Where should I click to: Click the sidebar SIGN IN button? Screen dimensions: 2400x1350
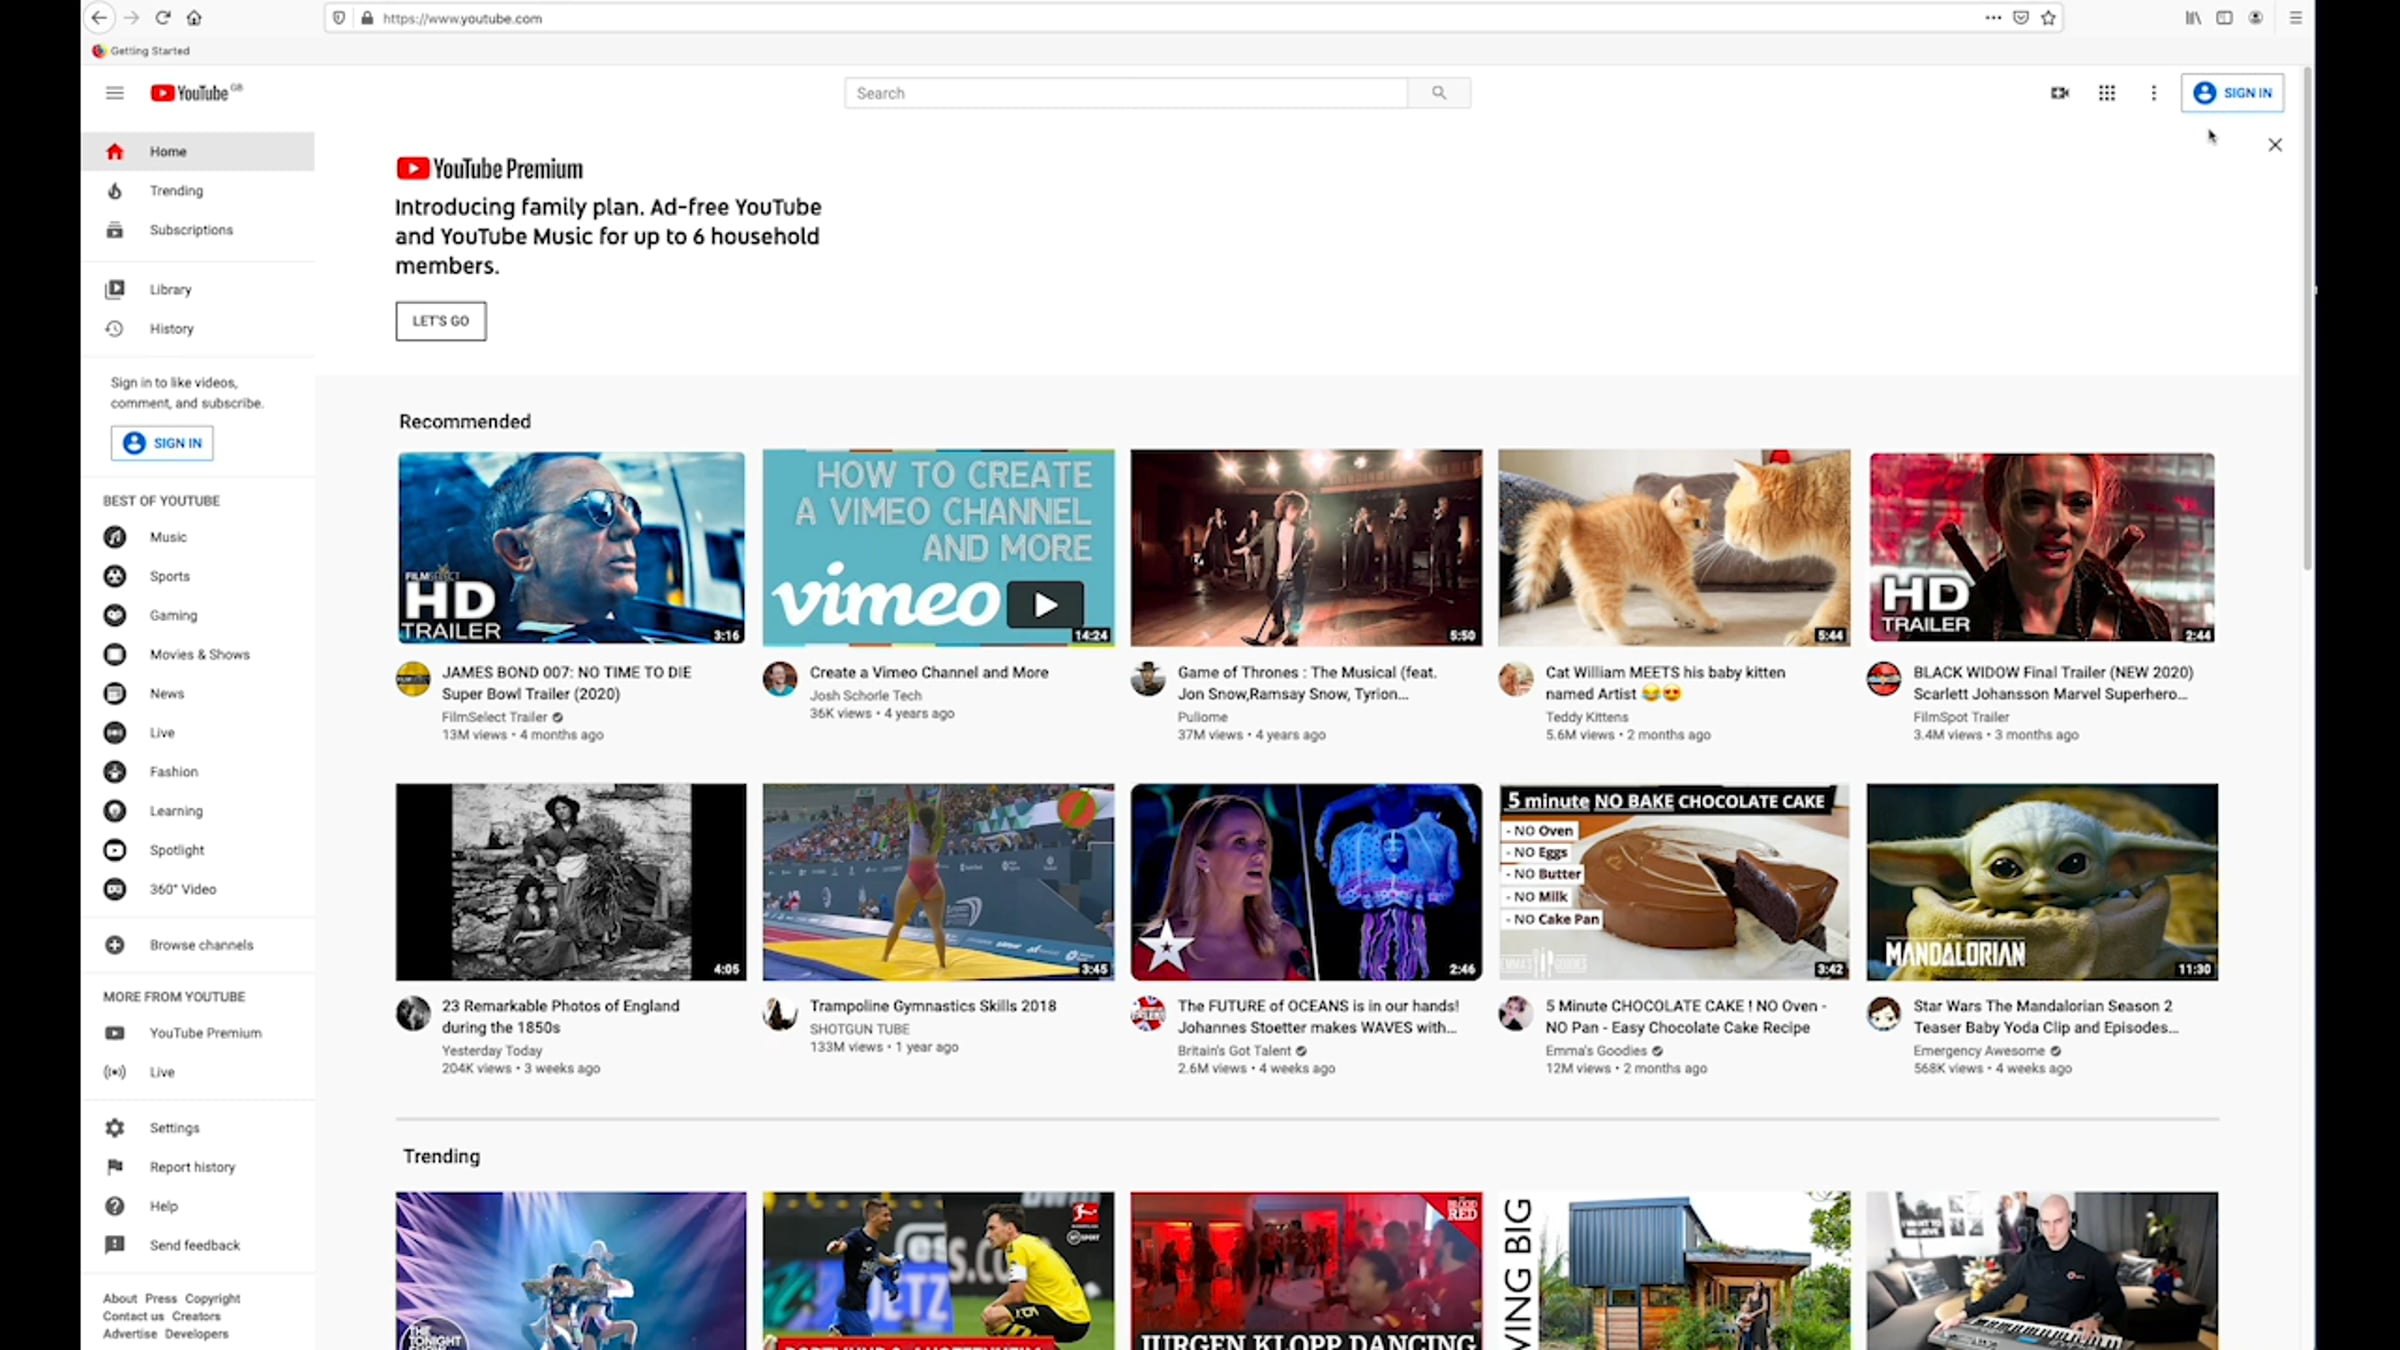(162, 443)
